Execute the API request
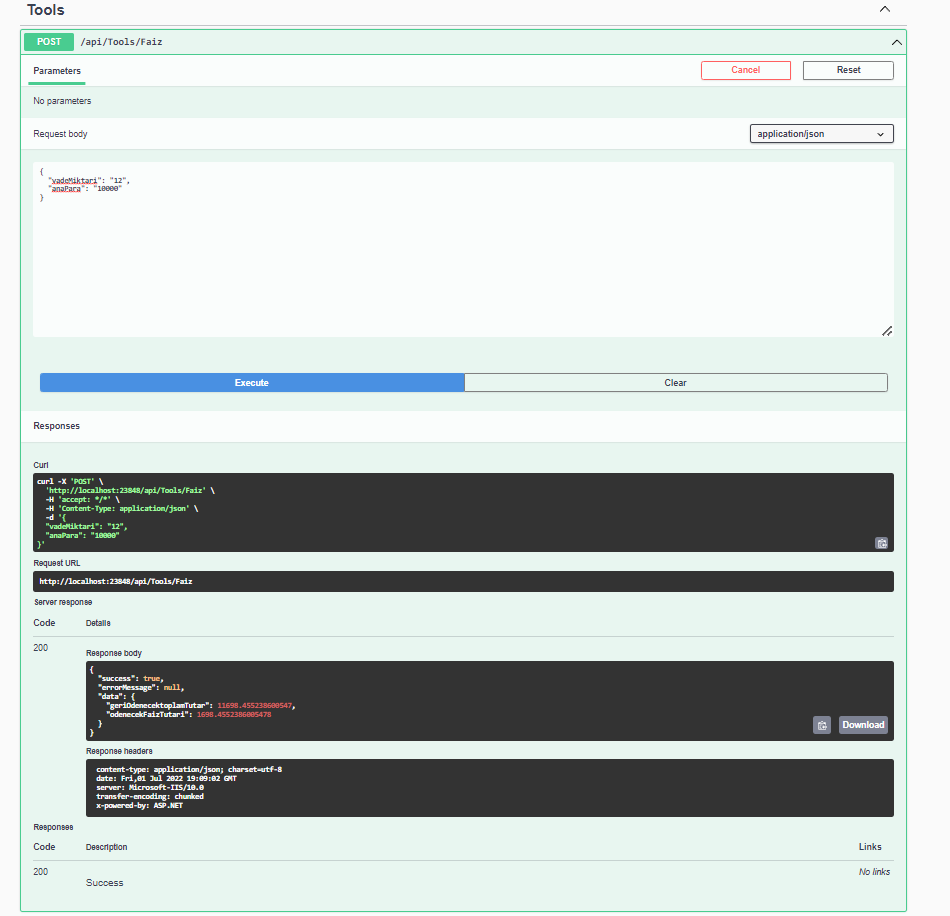950x916 pixels. [x=252, y=383]
